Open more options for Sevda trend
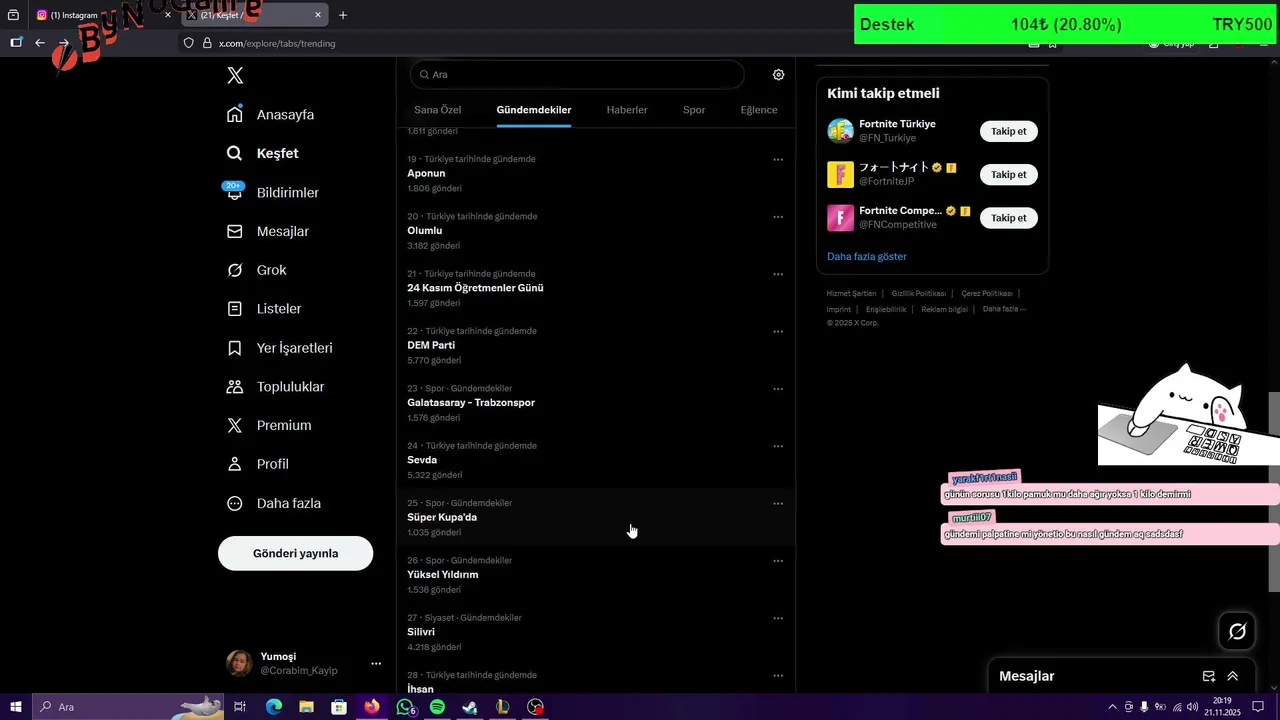1280x720 pixels. [x=778, y=447]
